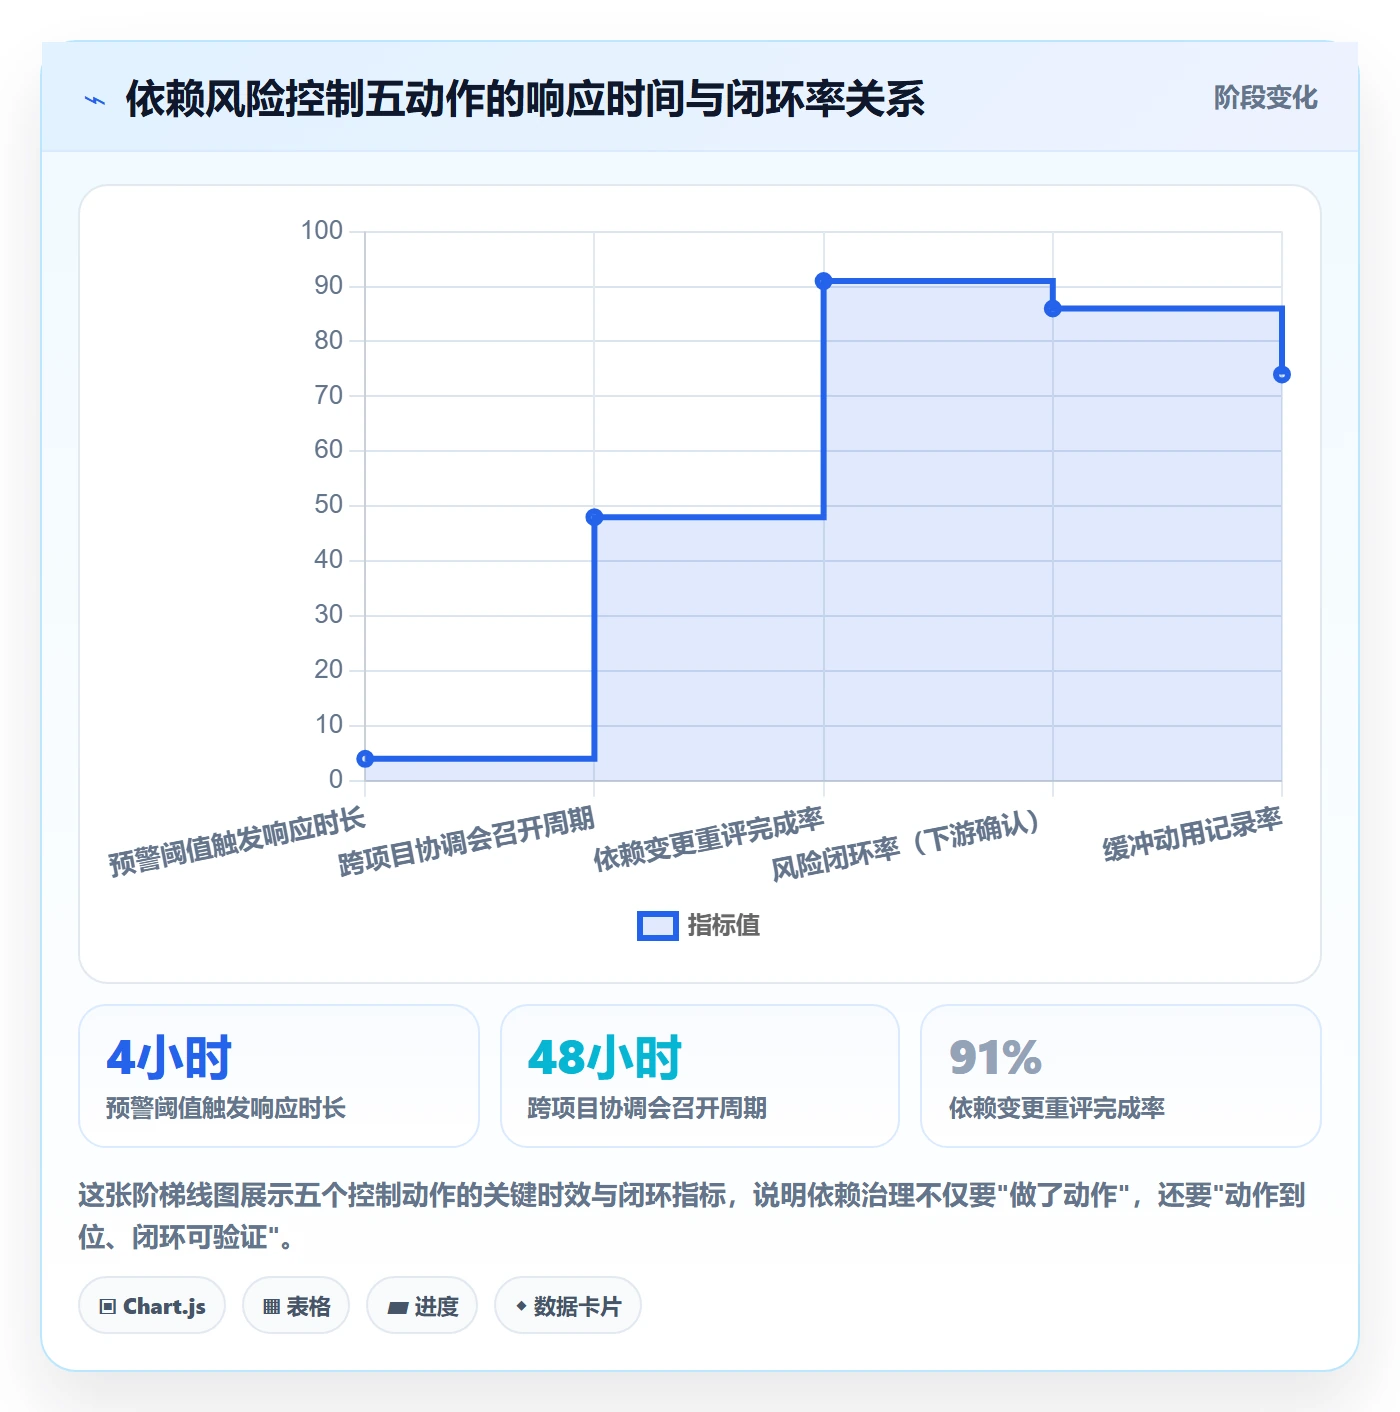Click the y-axis value 50
1400x1412 pixels.
[329, 505]
